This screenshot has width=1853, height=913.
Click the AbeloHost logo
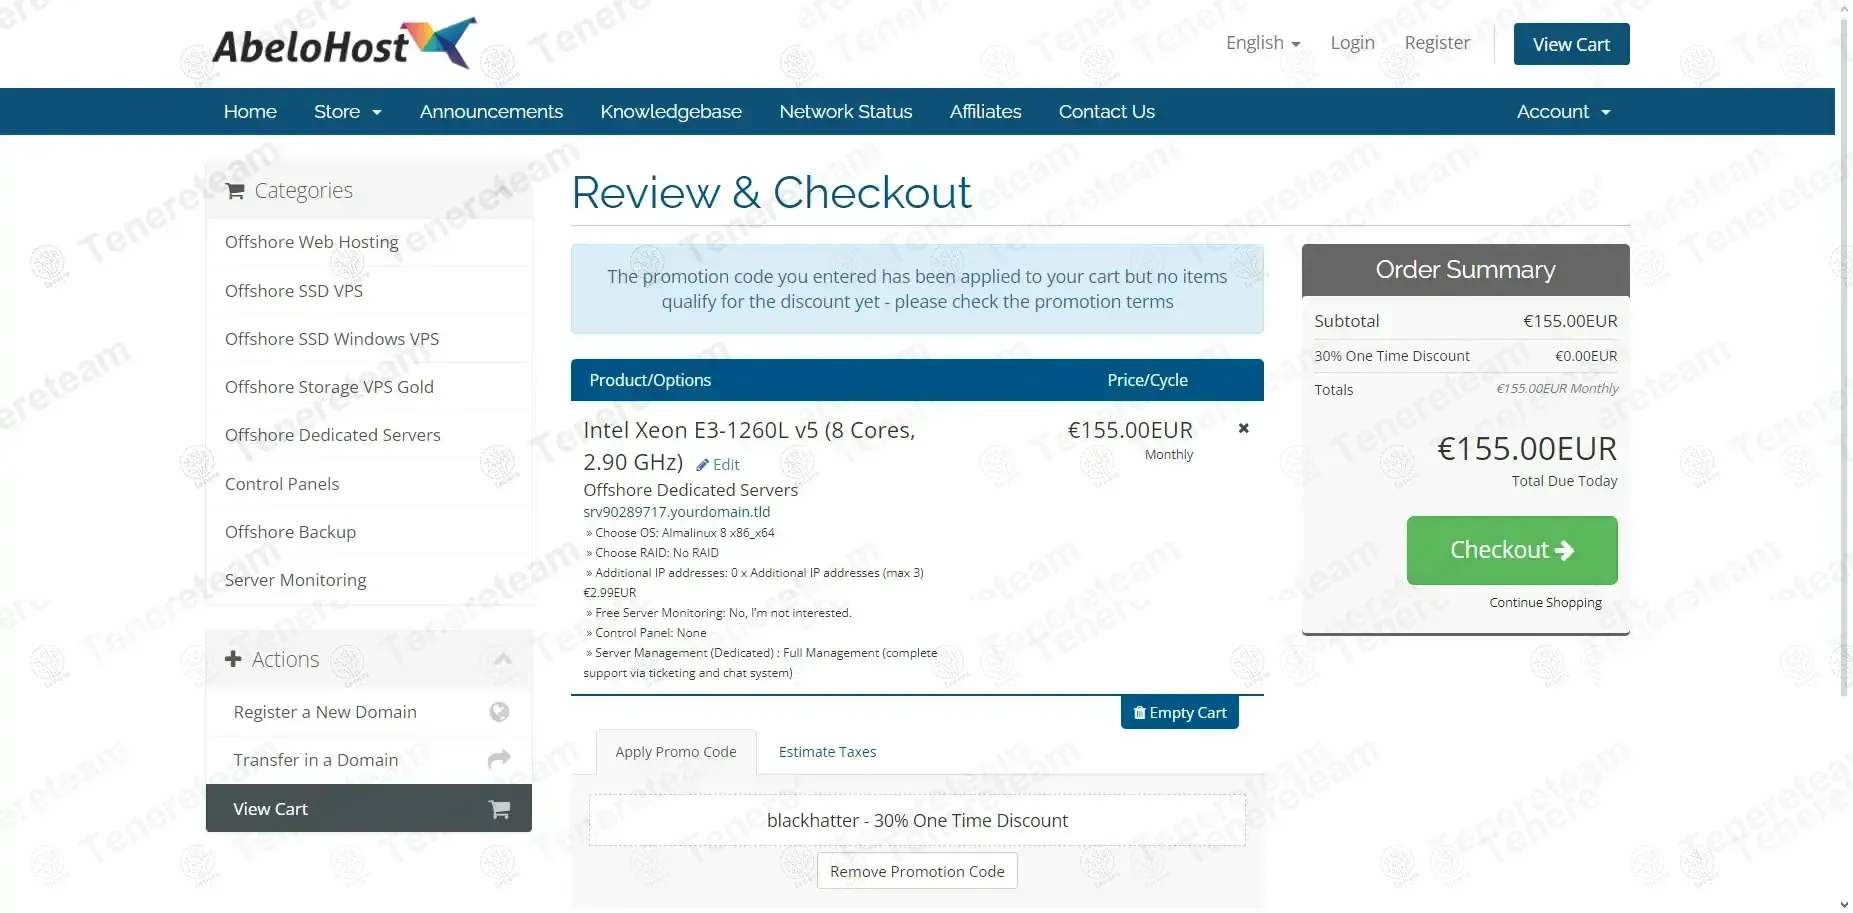344,43
